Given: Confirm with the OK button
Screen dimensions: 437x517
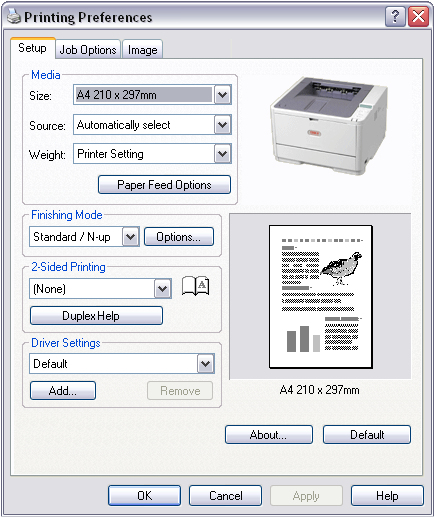Looking at the screenshot, I should tap(145, 496).
